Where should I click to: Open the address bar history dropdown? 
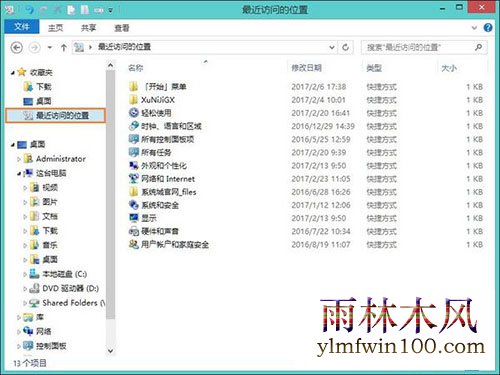[x=332, y=47]
